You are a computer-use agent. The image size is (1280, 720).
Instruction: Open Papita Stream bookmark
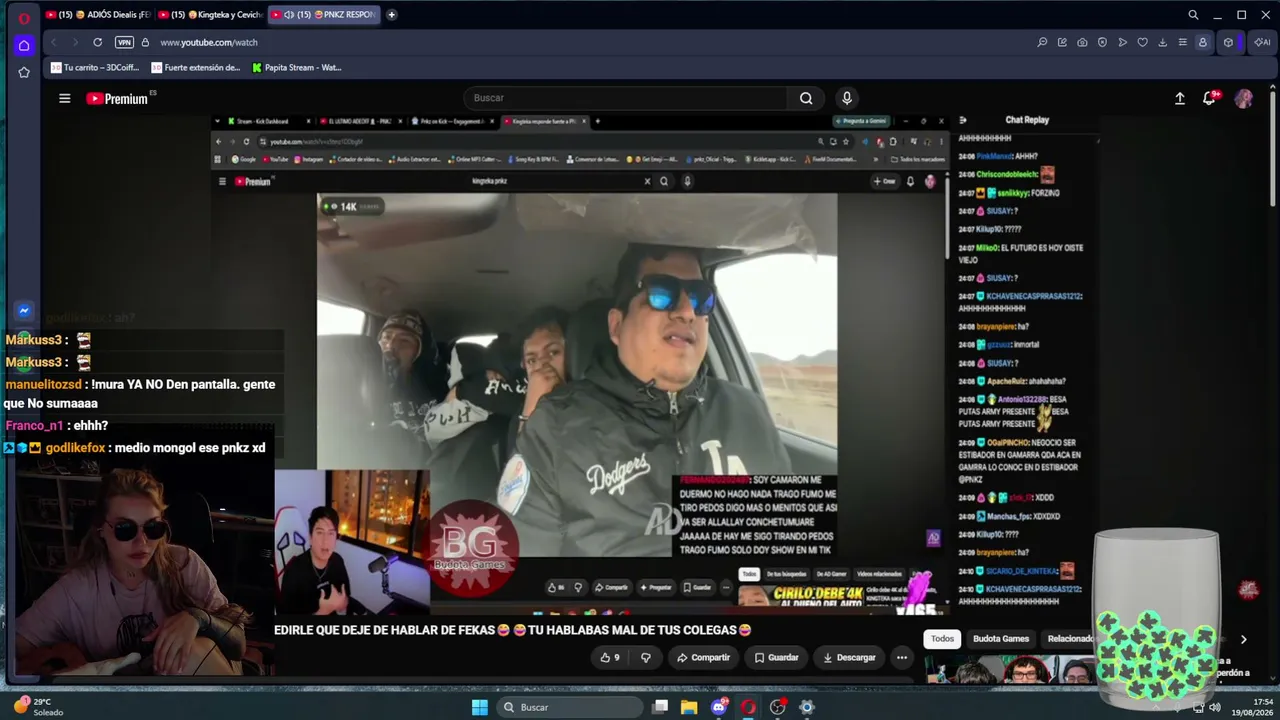[x=297, y=68]
